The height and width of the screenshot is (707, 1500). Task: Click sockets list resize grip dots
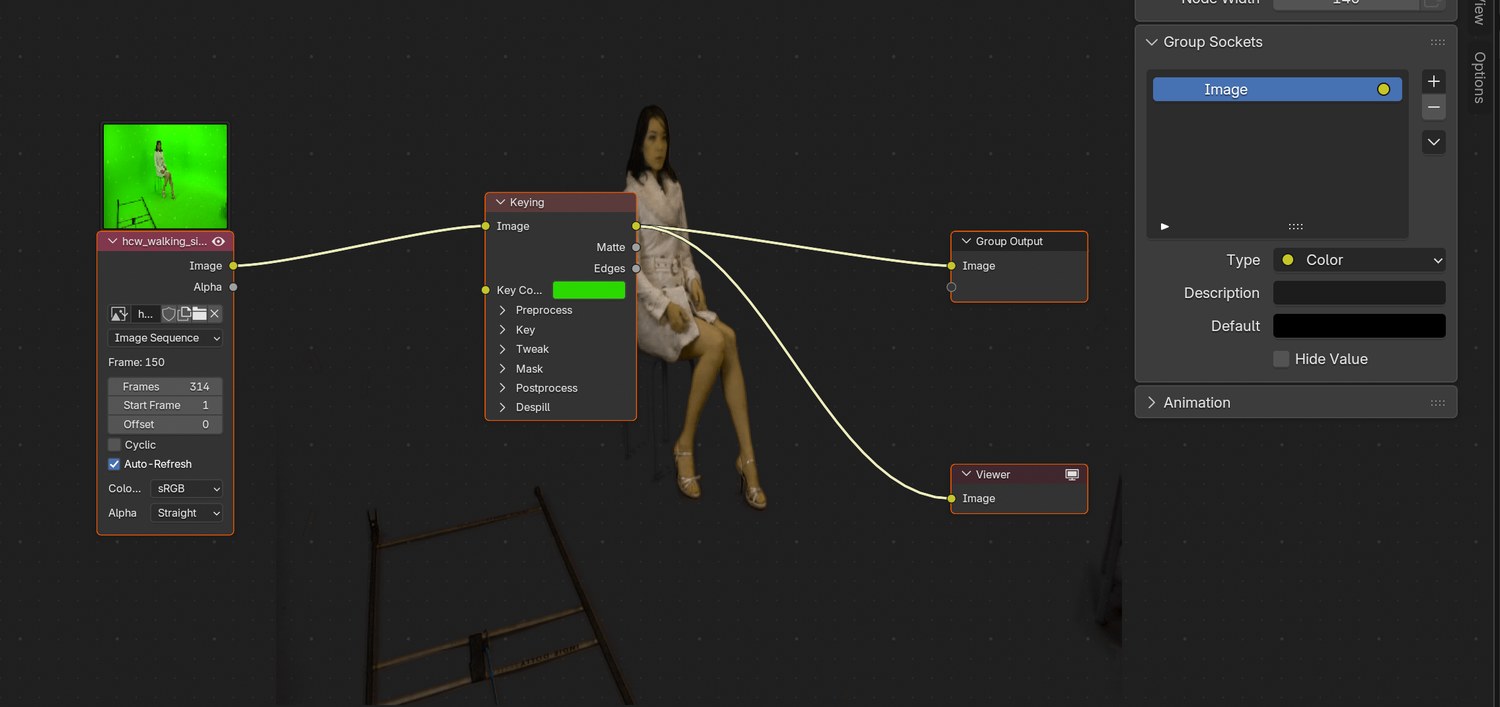click(1295, 227)
